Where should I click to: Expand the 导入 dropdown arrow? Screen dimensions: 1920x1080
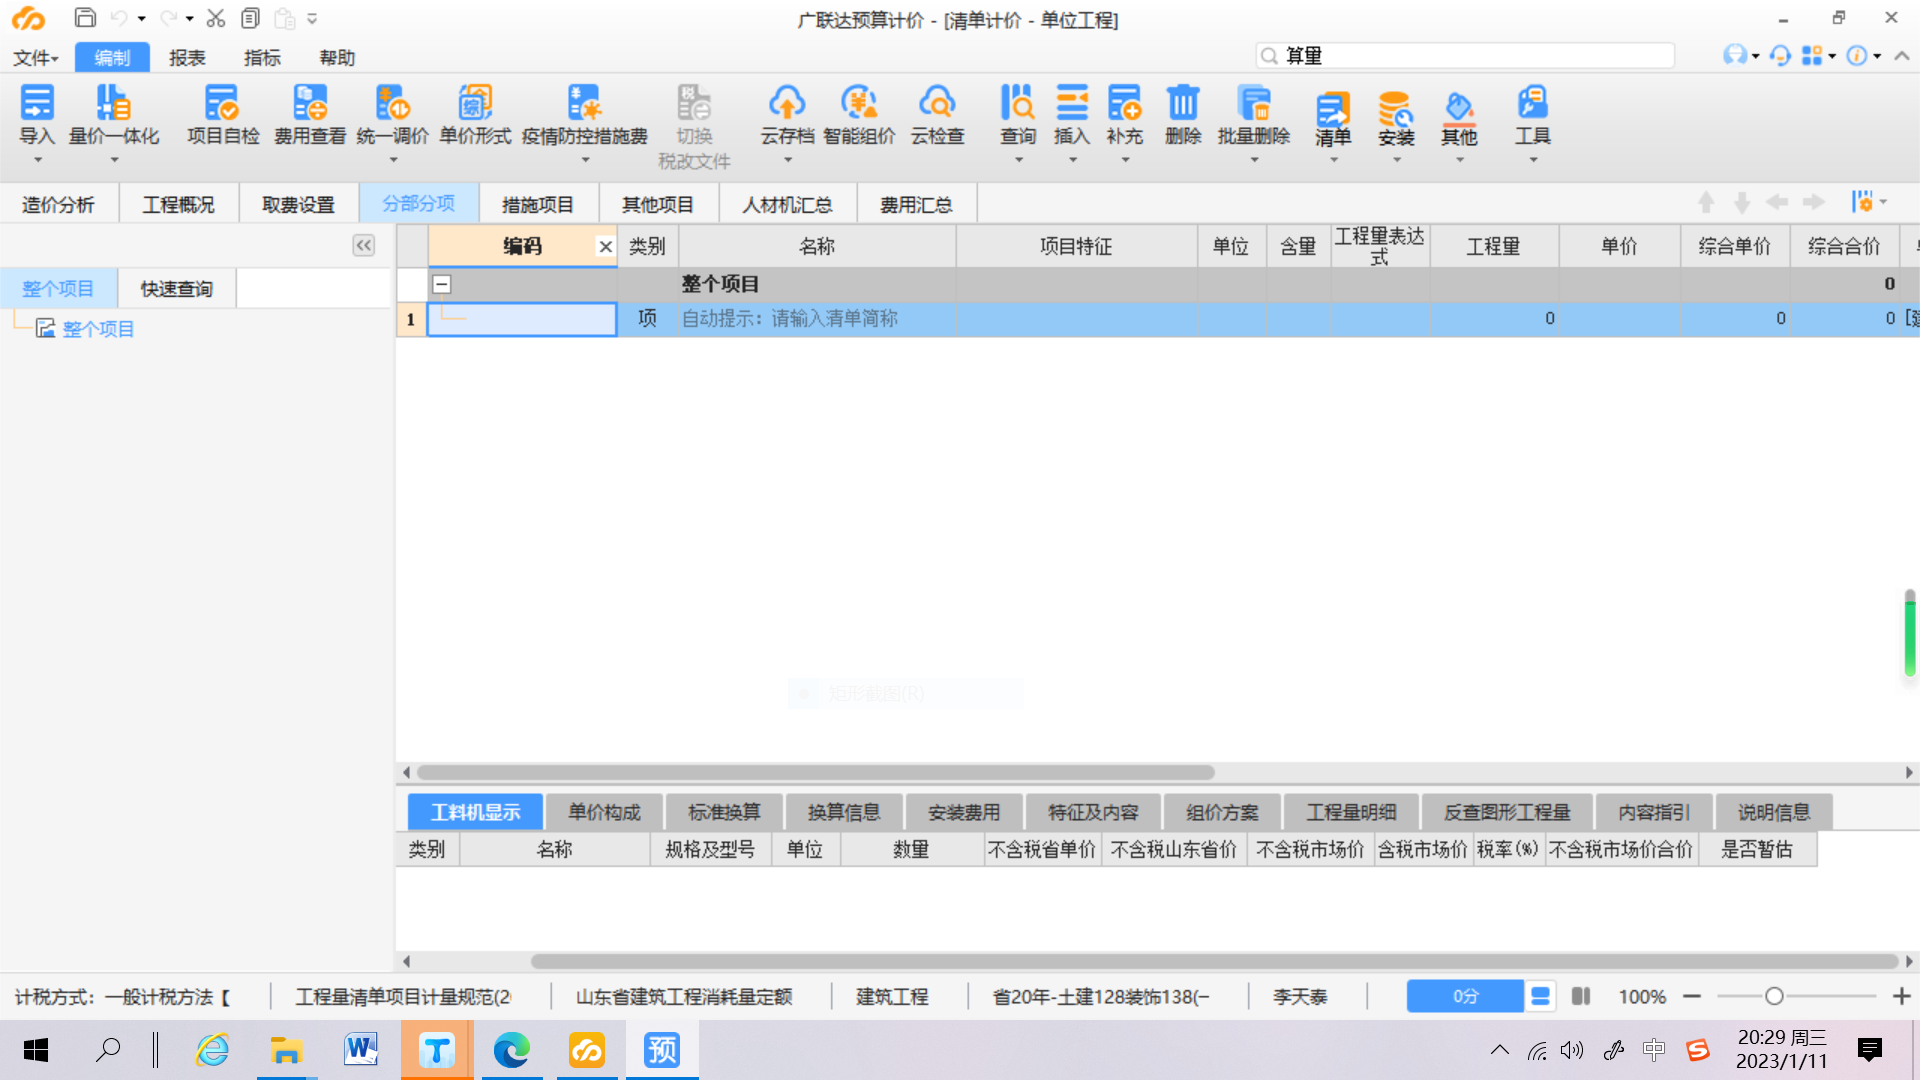point(37,160)
